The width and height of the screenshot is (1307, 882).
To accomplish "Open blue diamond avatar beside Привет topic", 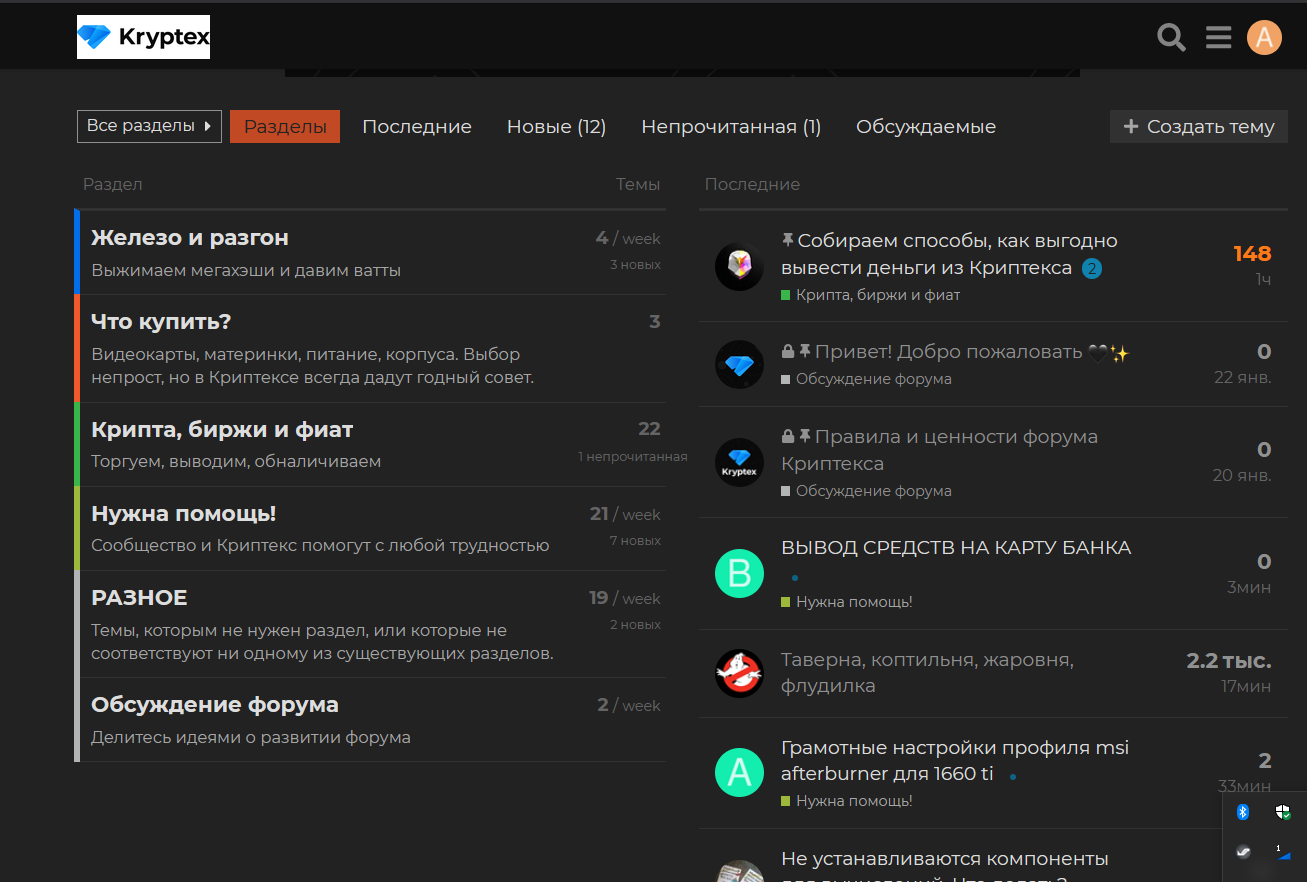I will pos(739,364).
